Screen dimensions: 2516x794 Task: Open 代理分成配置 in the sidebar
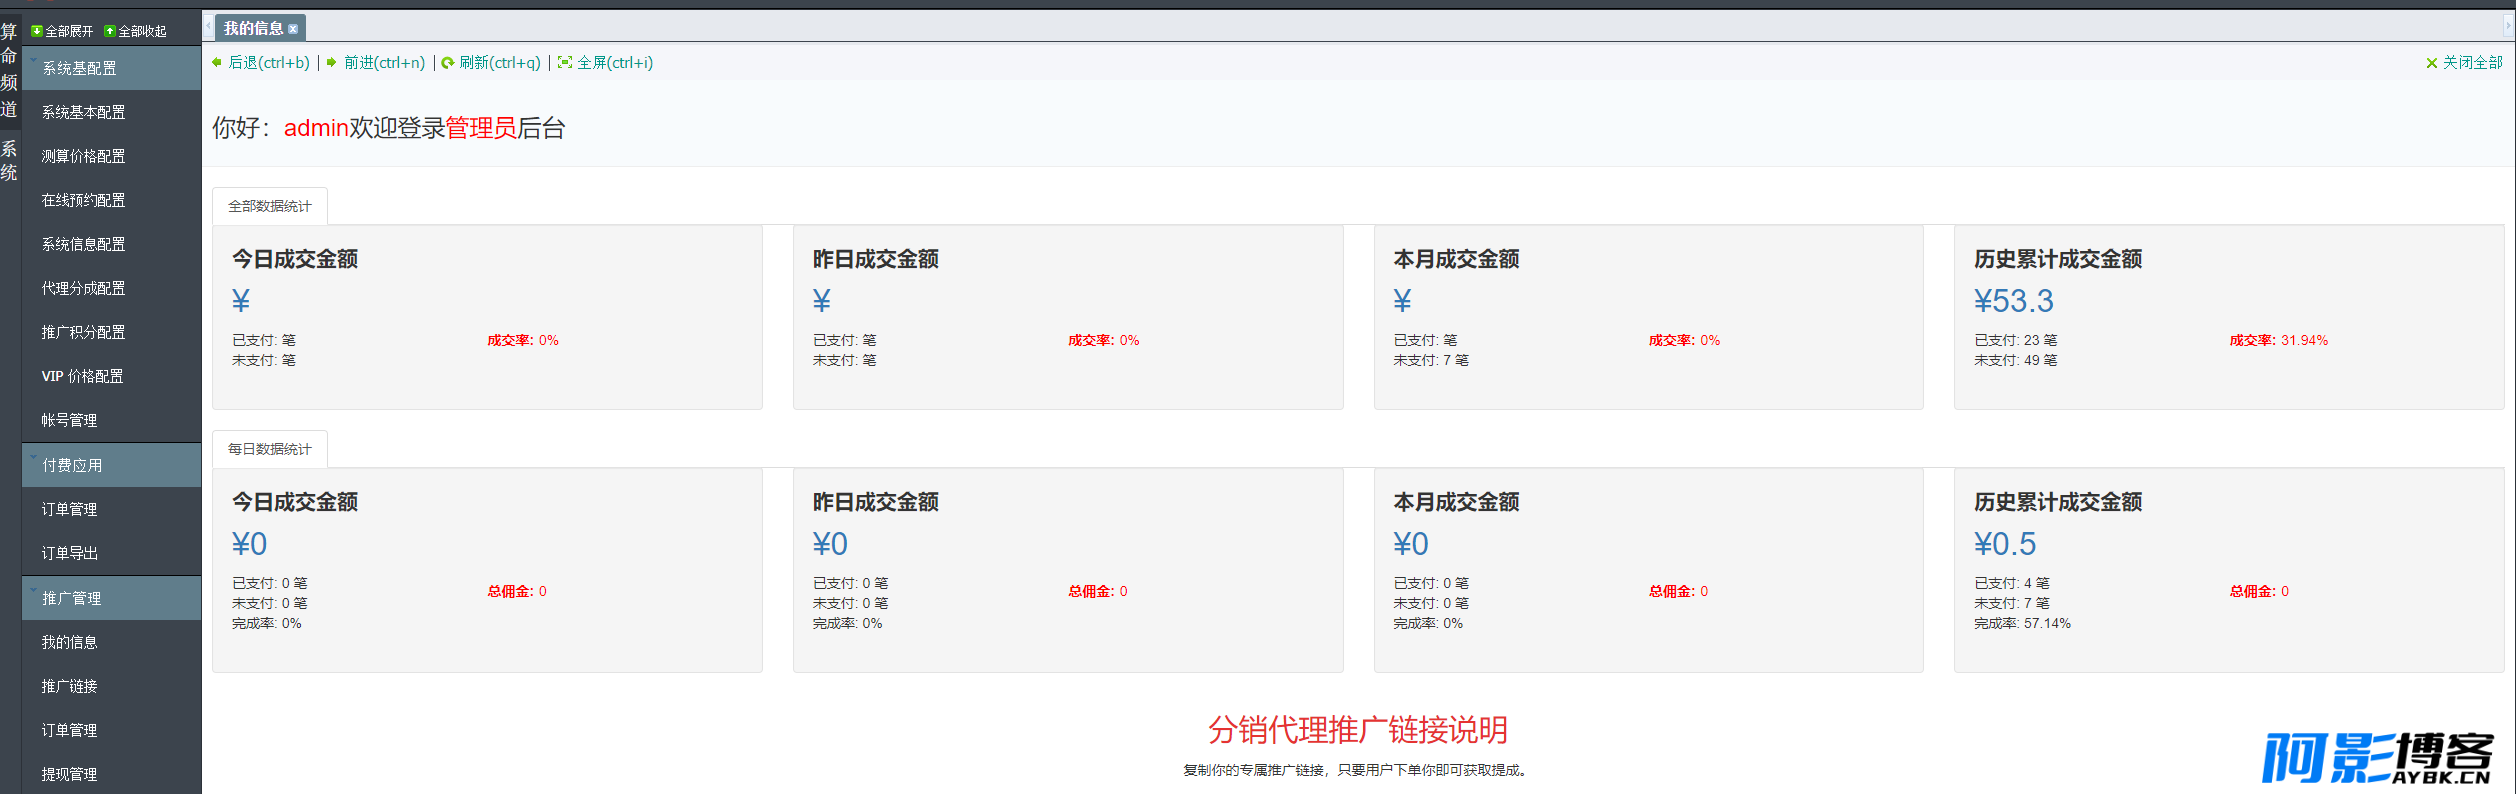[83, 288]
